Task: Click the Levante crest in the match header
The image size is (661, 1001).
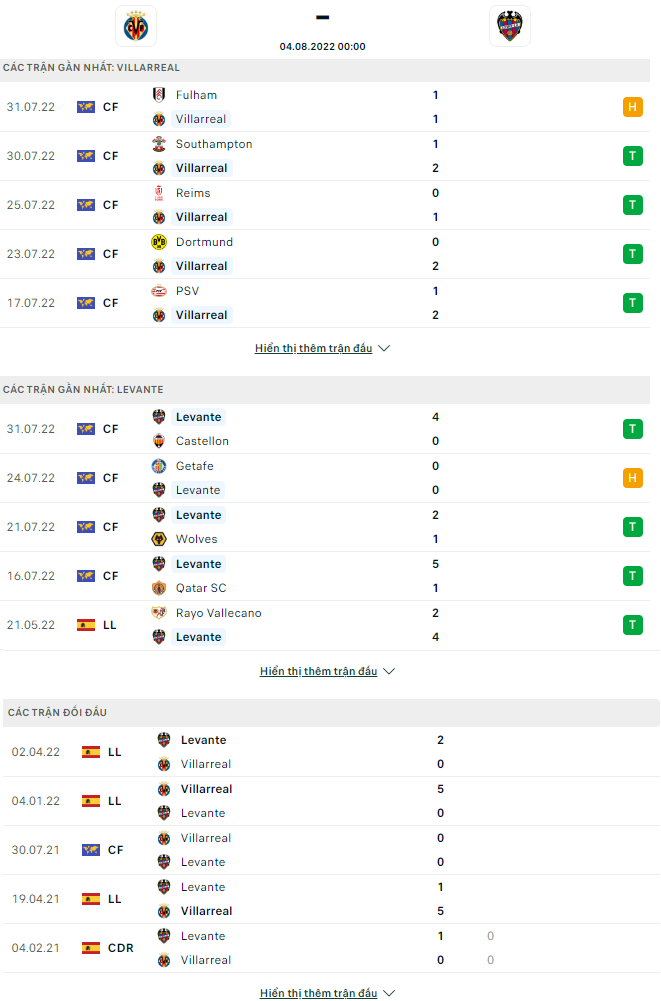Action: coord(510,26)
